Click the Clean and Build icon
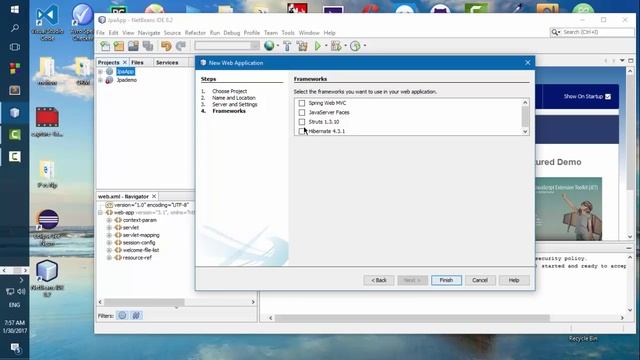This screenshot has height=360, width=640. pos(302,46)
